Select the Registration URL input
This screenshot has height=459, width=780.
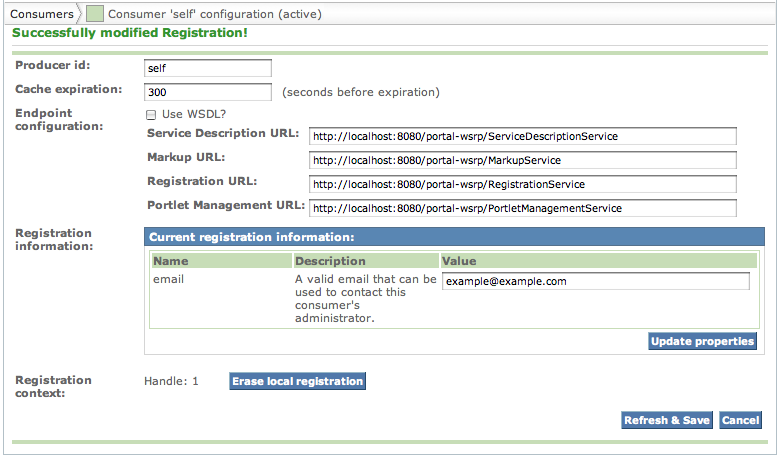[x=522, y=184]
